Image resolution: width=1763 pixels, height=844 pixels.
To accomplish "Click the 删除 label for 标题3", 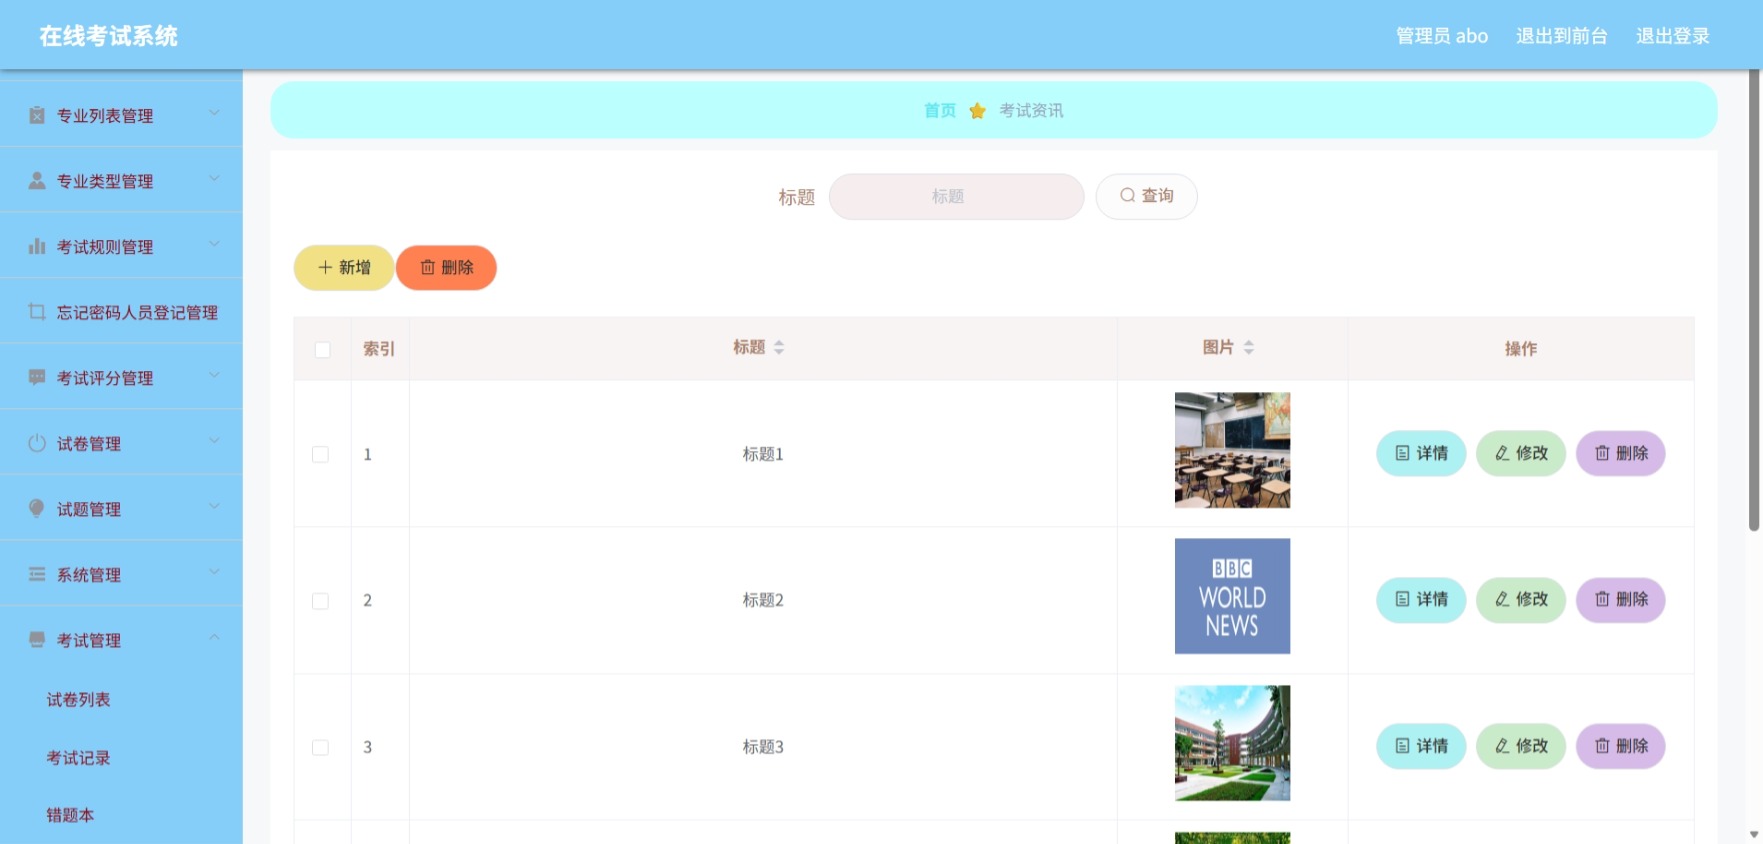I will click(x=1632, y=746).
